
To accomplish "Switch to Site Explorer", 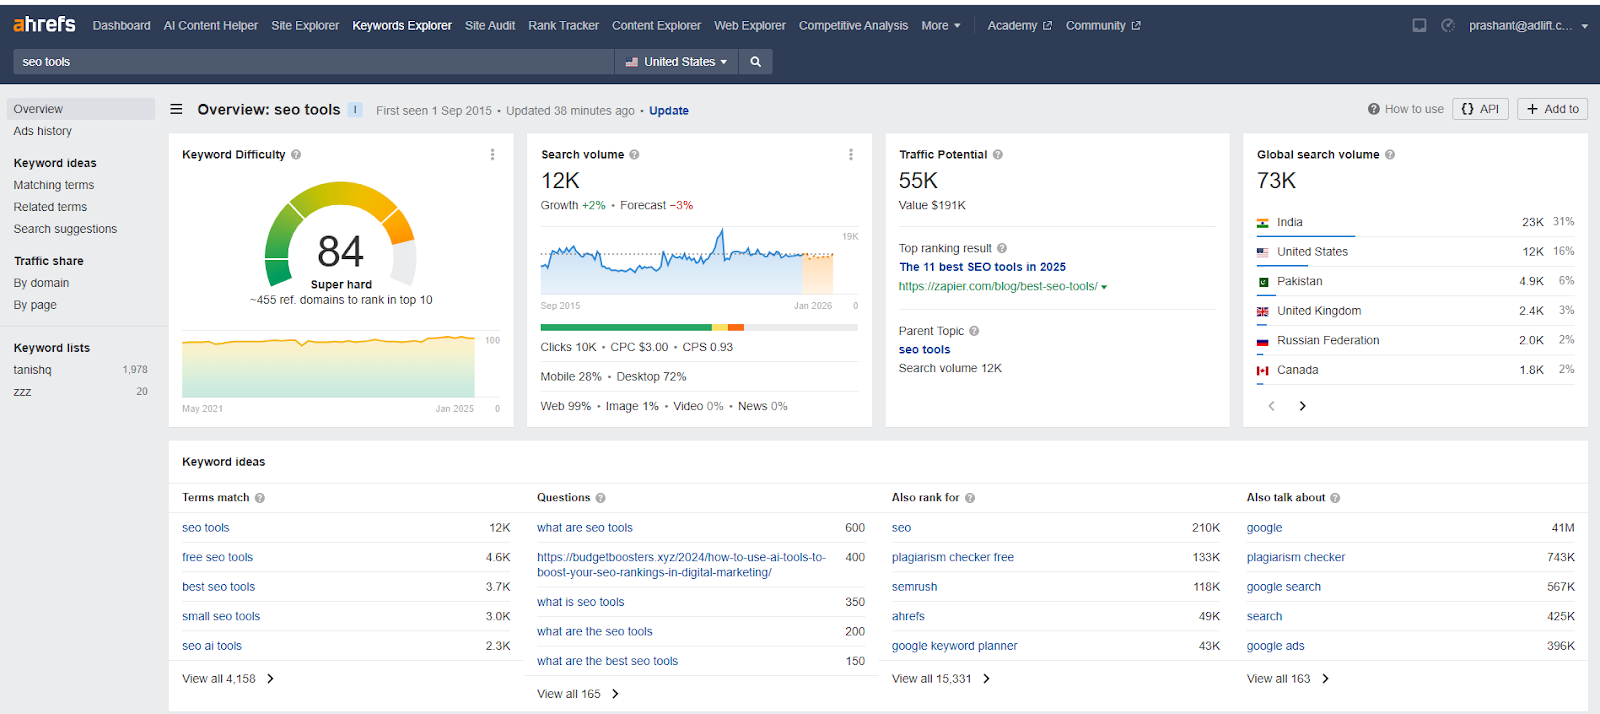I will 305,26.
